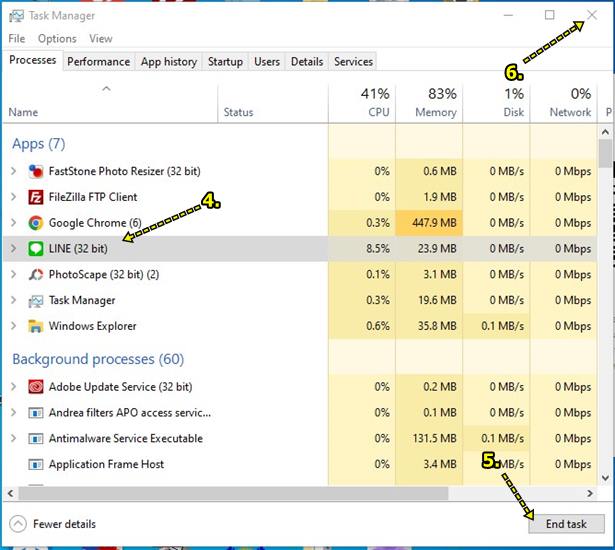Minimize the Task Manager window
This screenshot has width=615, height=550.
(508, 15)
